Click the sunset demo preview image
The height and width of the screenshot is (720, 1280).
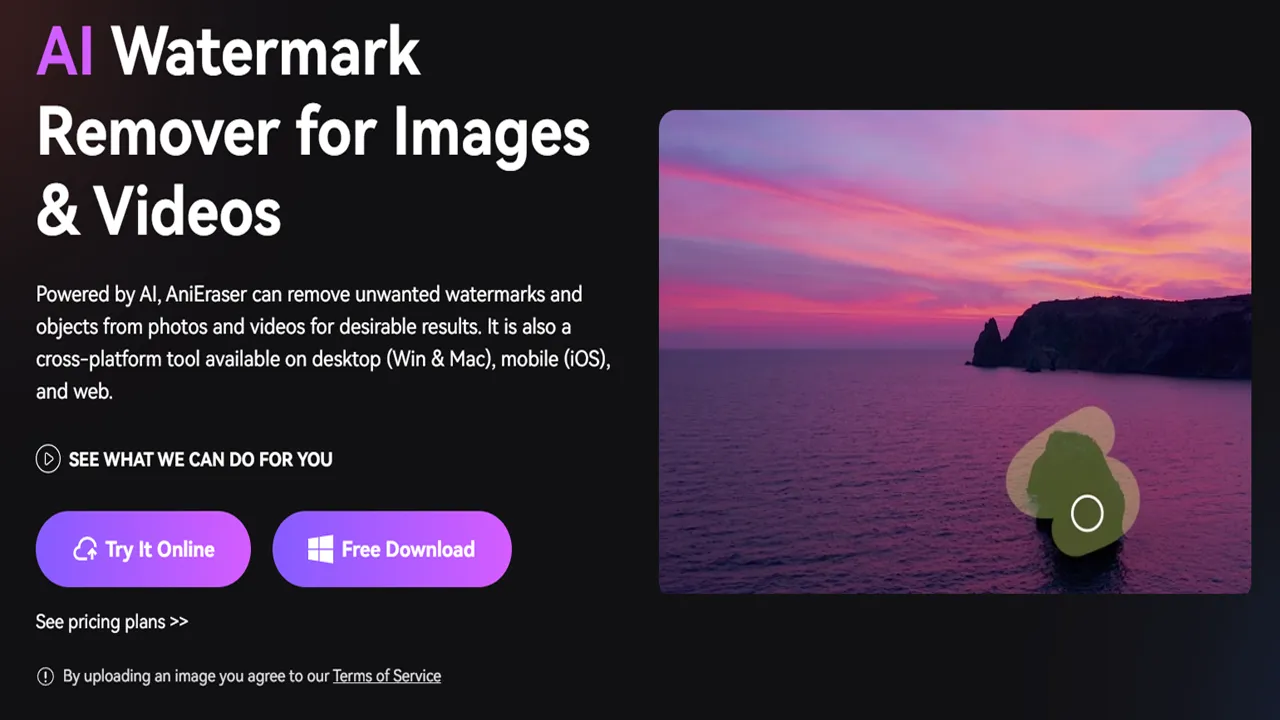point(955,352)
